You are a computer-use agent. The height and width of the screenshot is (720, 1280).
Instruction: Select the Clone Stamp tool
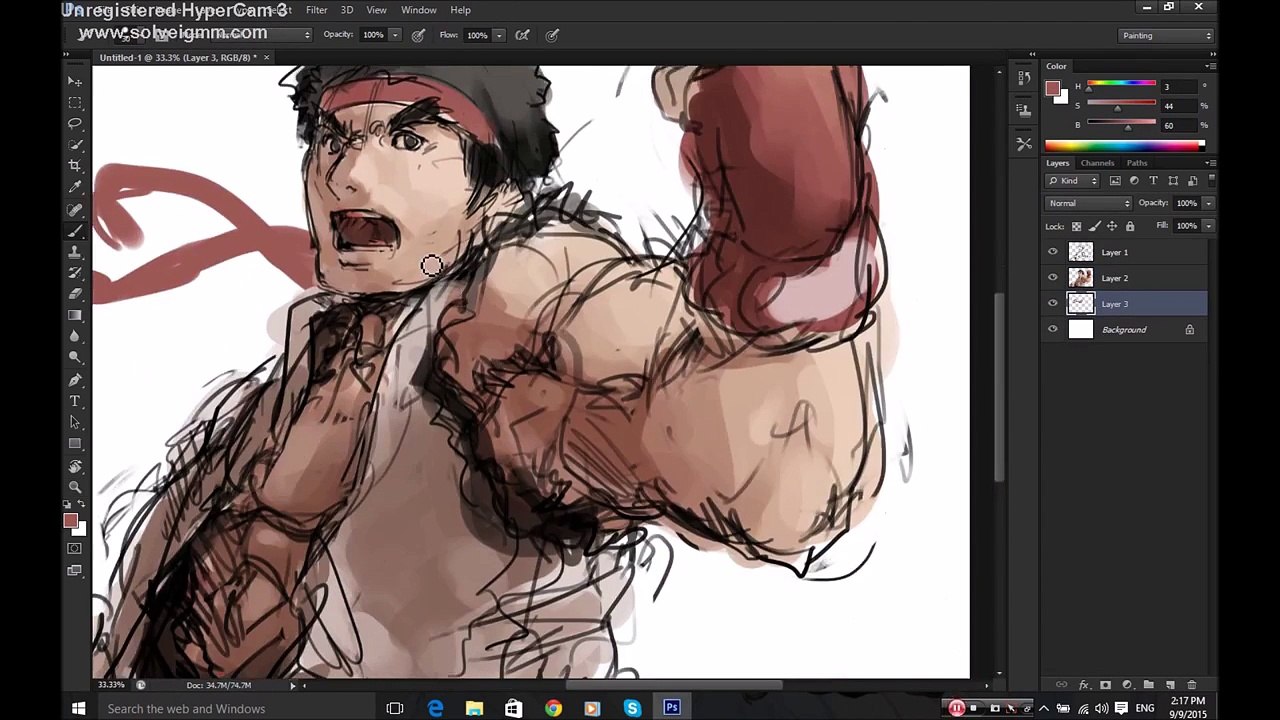(75, 251)
